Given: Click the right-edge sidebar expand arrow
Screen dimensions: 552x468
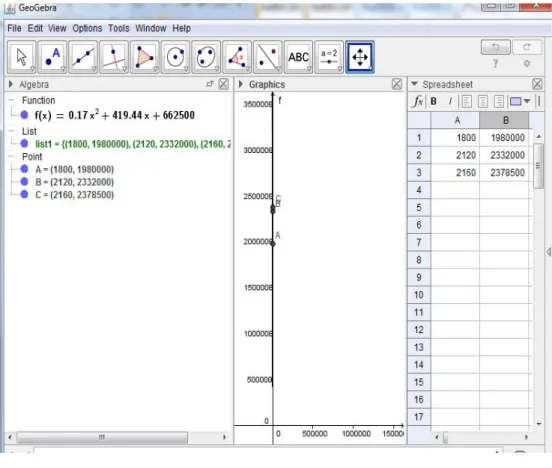Looking at the screenshot, I should click(548, 252).
